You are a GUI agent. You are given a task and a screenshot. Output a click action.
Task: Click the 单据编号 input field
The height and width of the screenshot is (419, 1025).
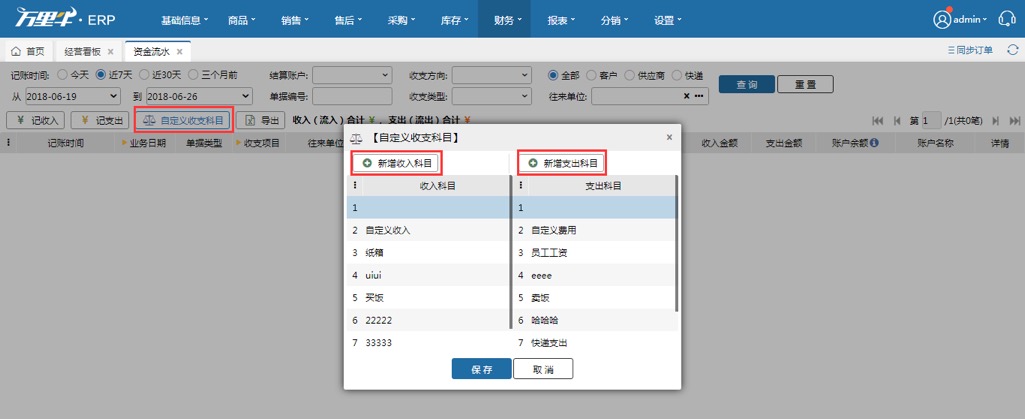pyautogui.click(x=352, y=96)
